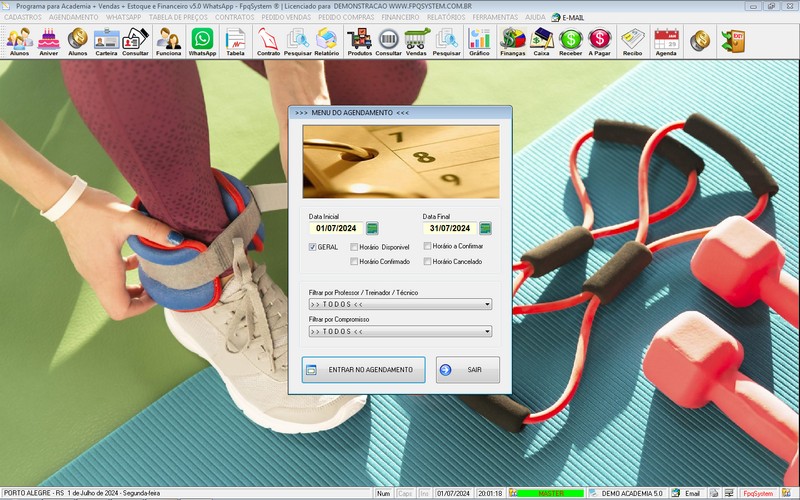
Task: Open the Tabela price table icon
Action: (235, 41)
